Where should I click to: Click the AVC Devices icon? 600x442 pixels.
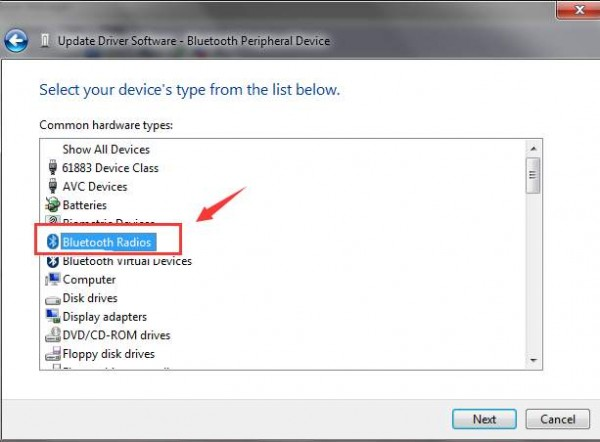(53, 186)
